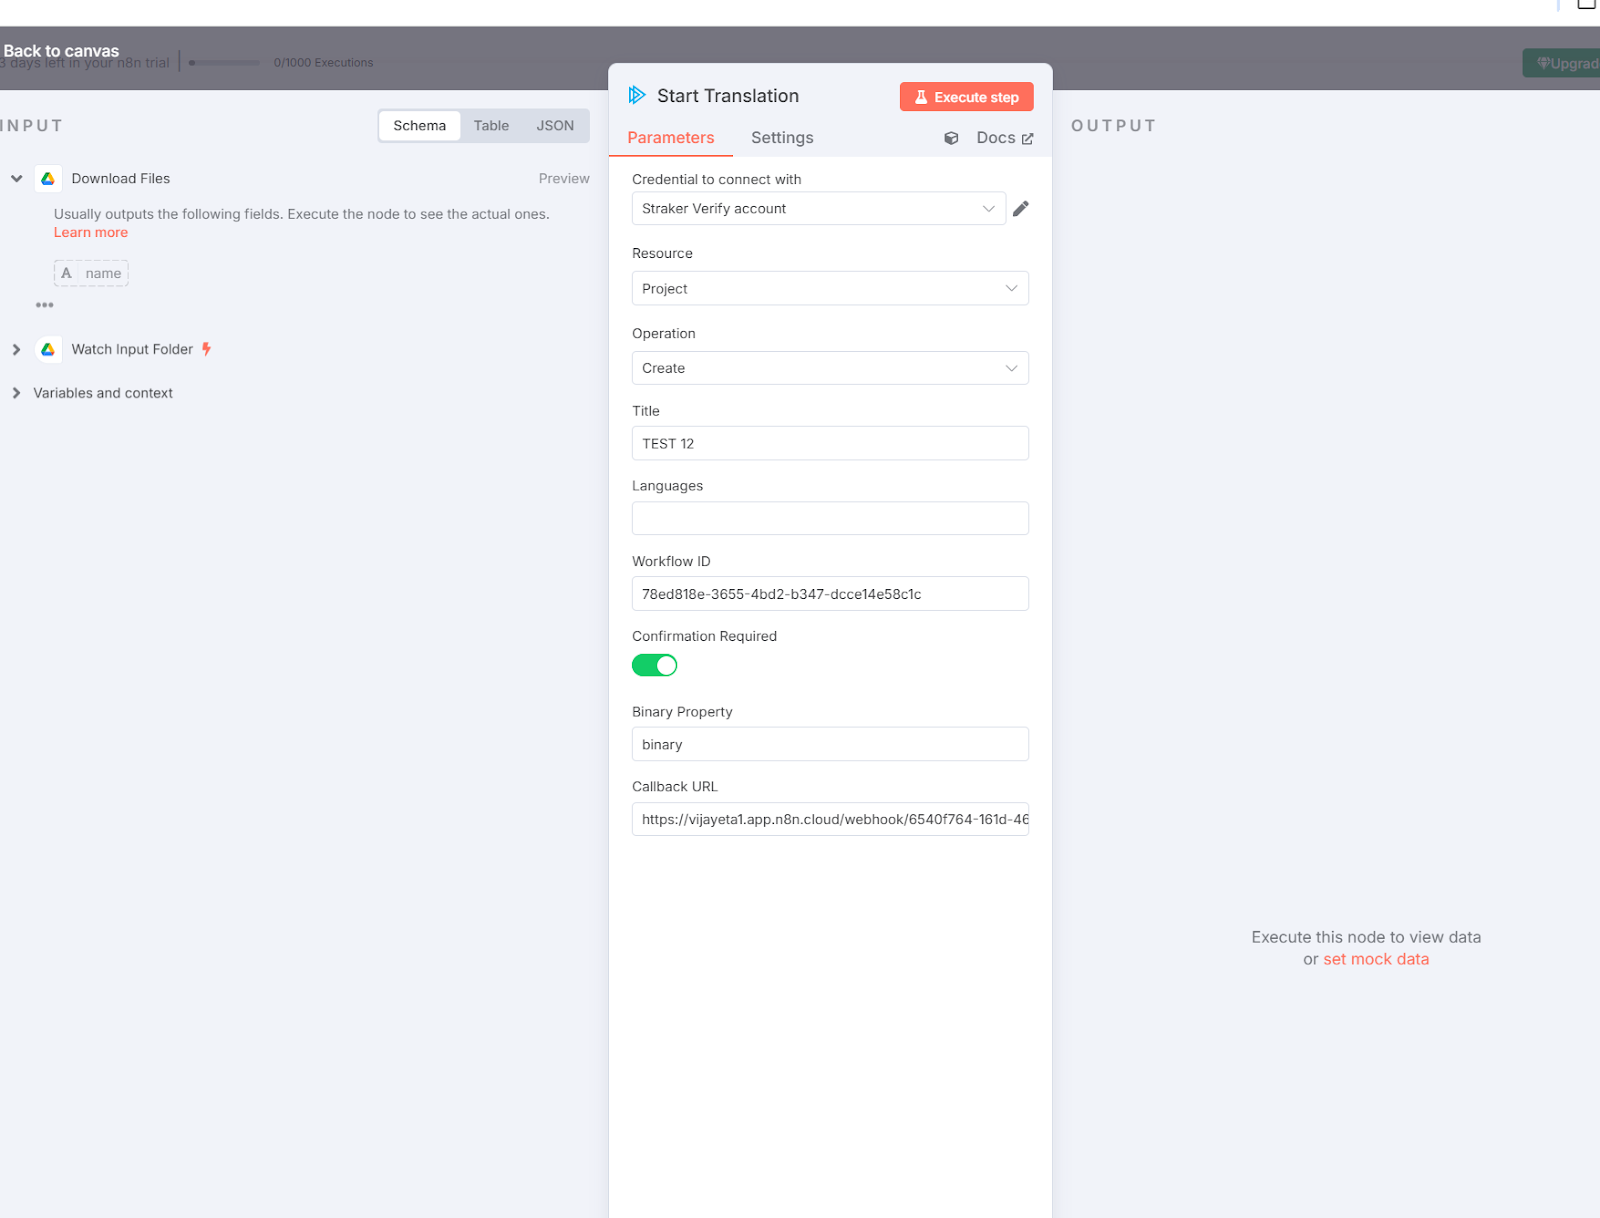The height and width of the screenshot is (1218, 1600).
Task: Click the lightning trigger icon next to Watch Input Folder
Action: [206, 349]
